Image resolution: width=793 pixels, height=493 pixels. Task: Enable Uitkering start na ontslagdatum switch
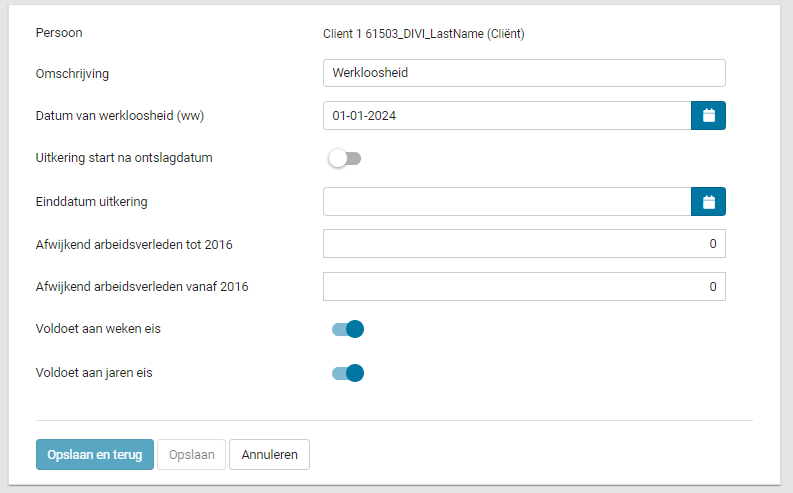346,158
